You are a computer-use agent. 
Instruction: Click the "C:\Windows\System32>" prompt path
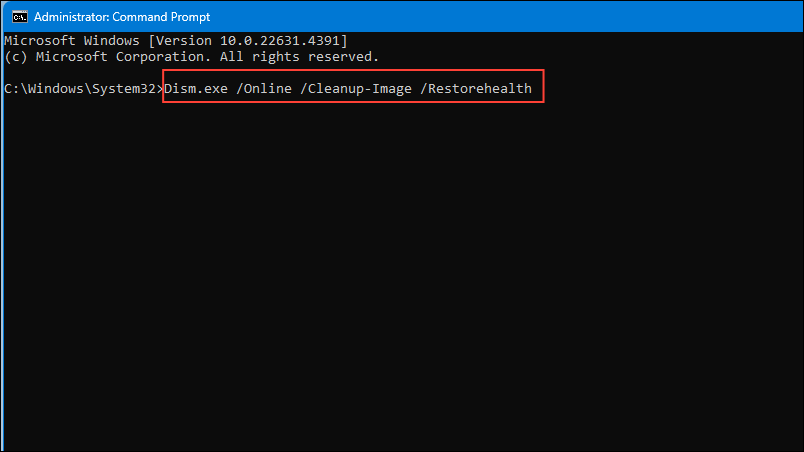pos(84,89)
